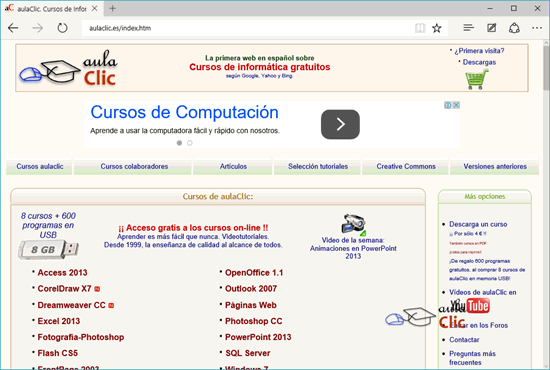Open the SQL Server course

click(248, 353)
